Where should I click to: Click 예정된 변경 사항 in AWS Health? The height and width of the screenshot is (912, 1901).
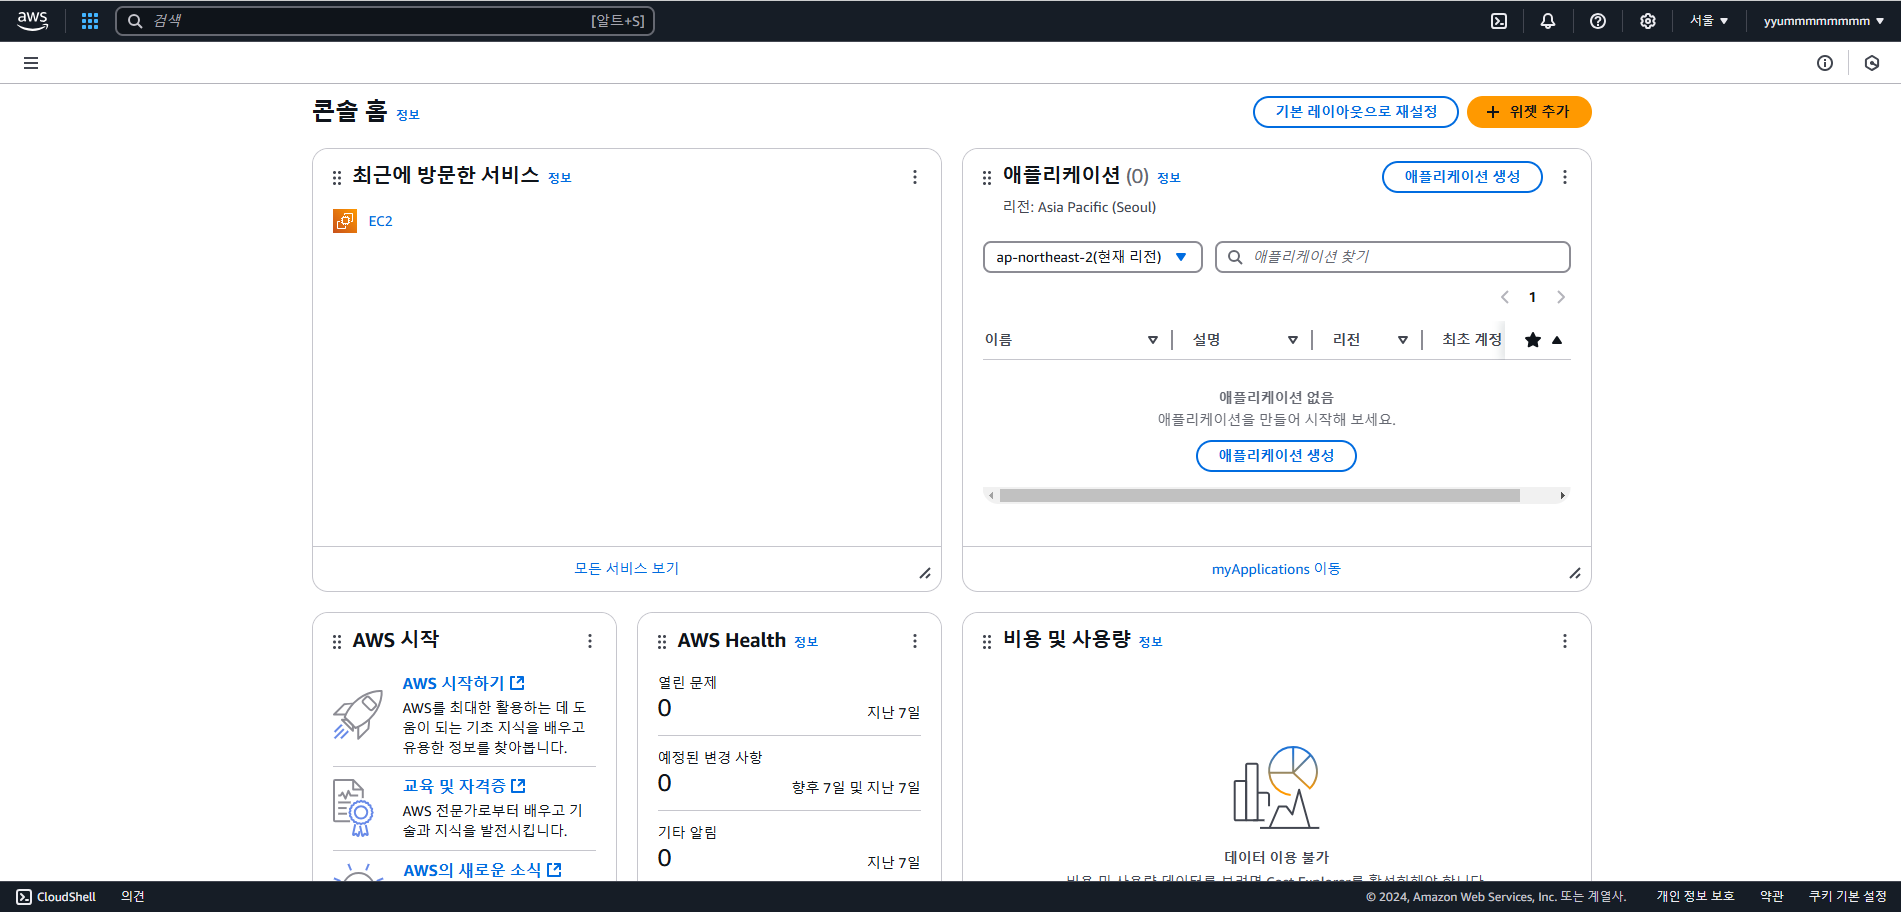point(710,758)
